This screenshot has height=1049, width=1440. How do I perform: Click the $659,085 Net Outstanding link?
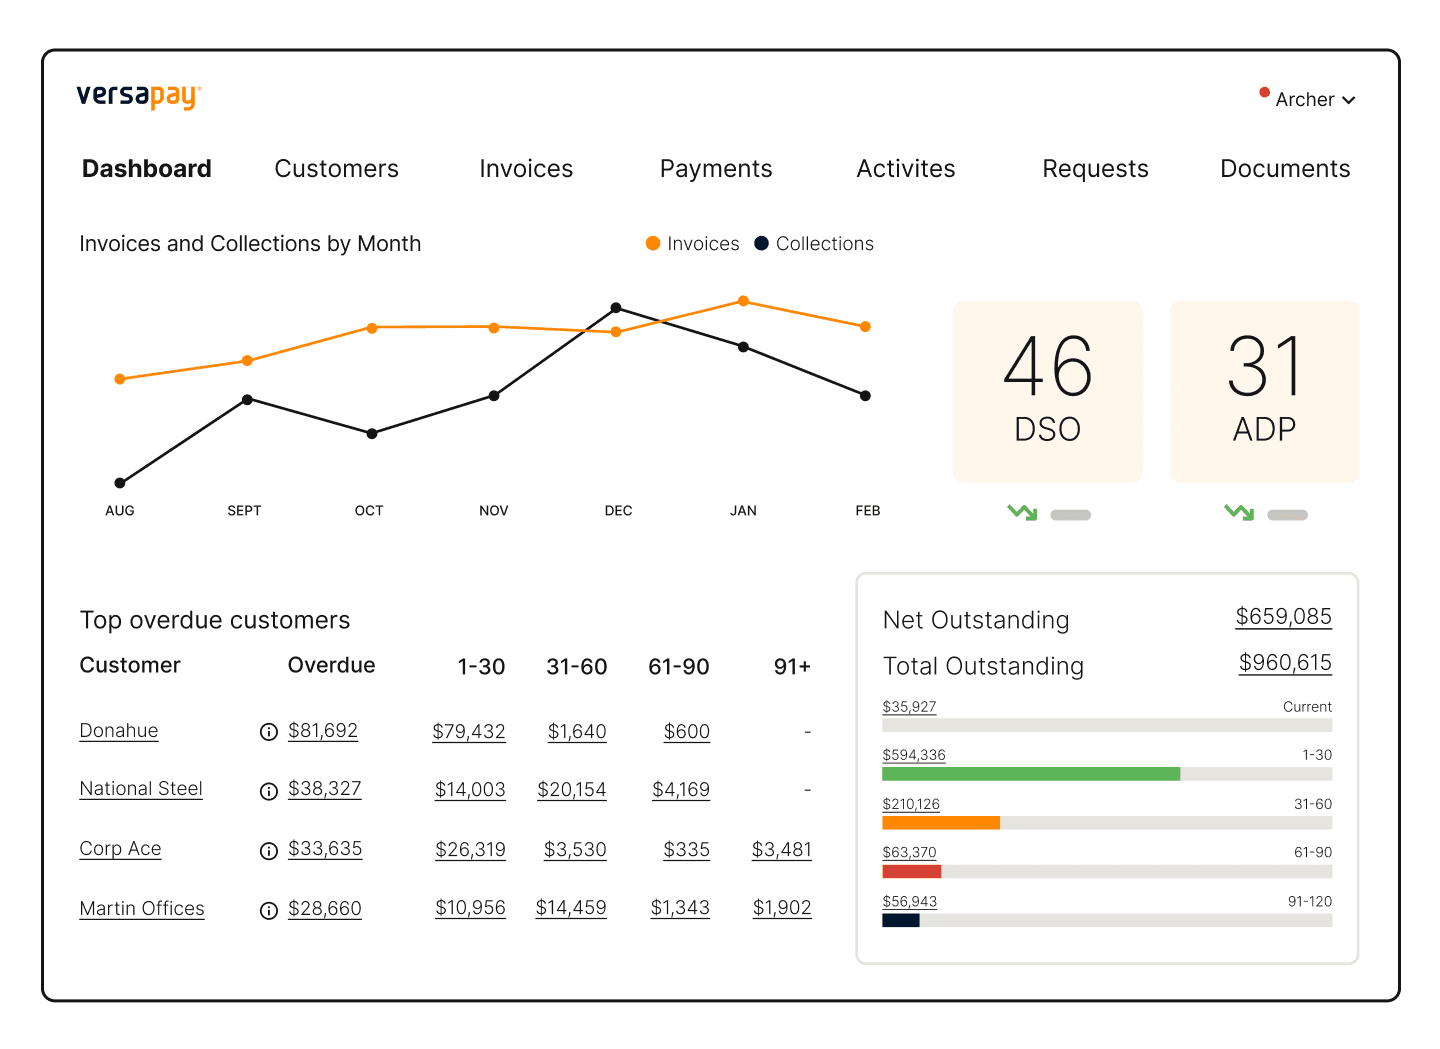click(x=1283, y=617)
